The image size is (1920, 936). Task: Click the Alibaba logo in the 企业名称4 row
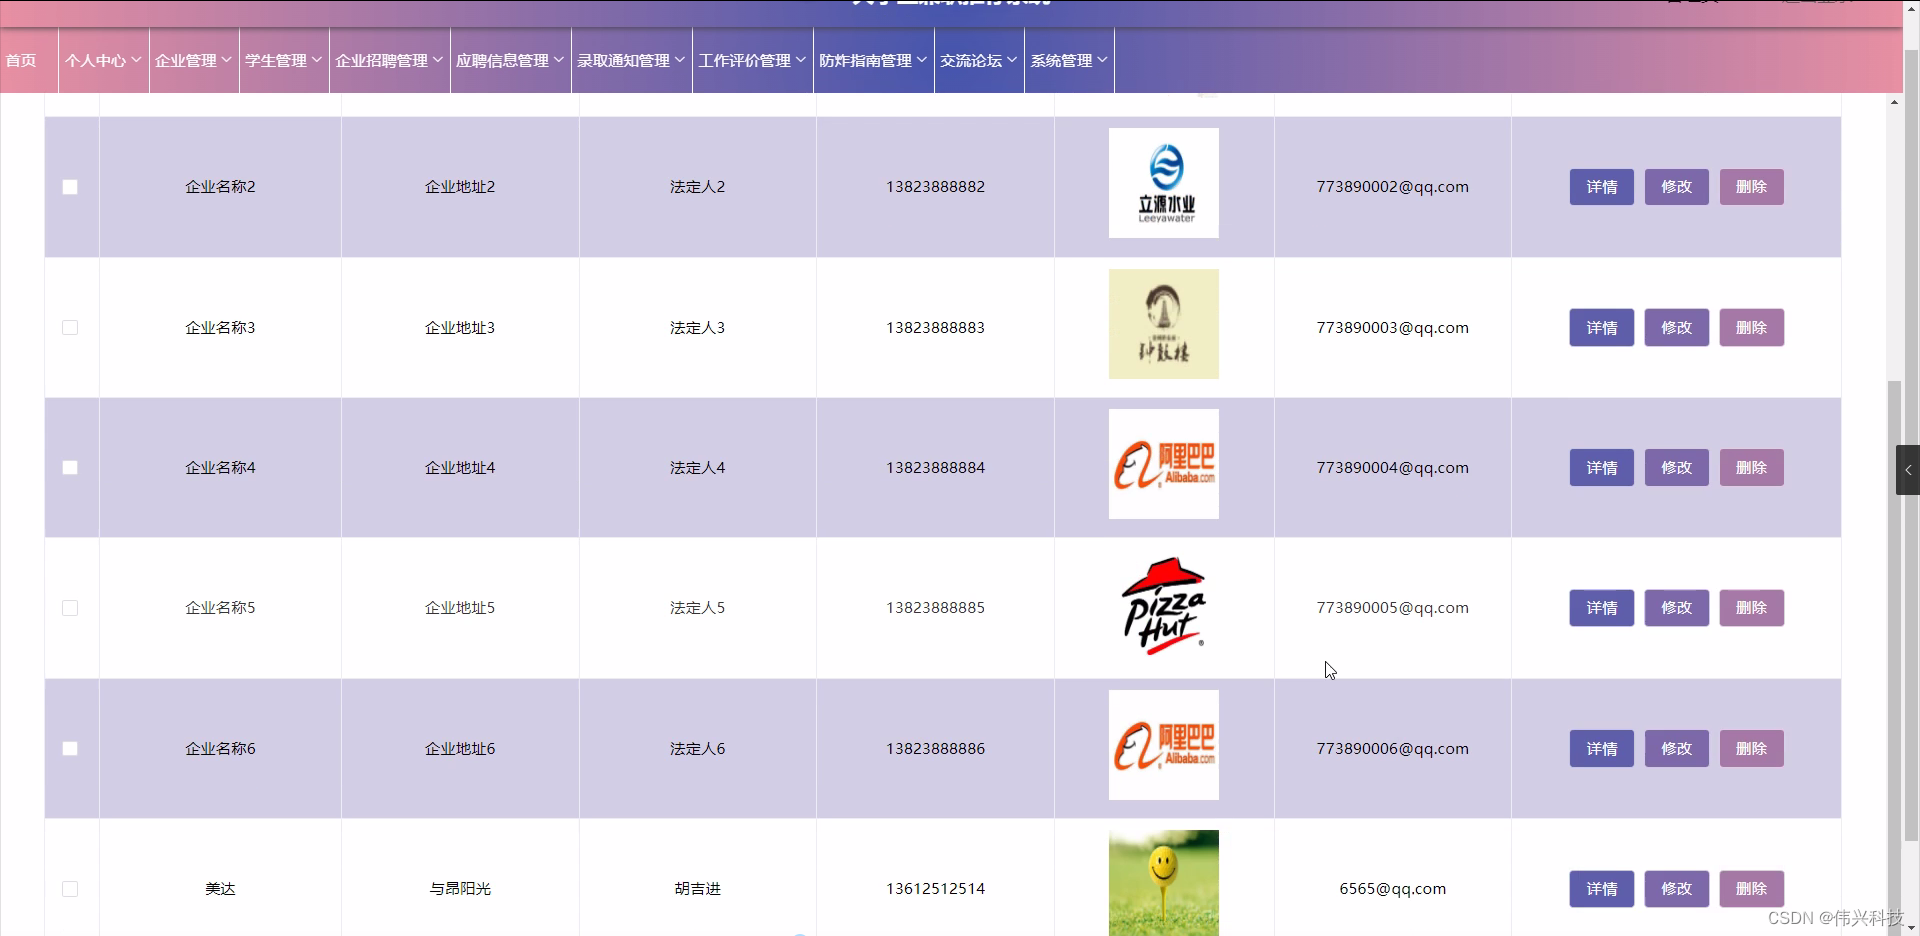(1162, 464)
